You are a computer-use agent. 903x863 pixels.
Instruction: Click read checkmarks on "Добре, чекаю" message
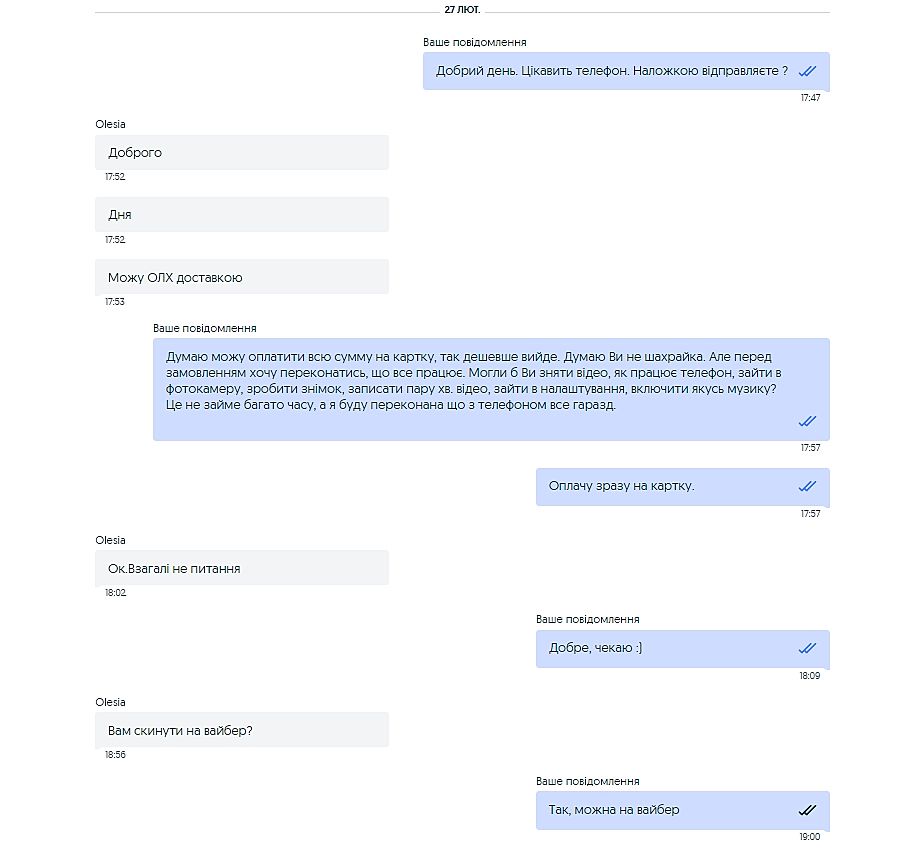(808, 648)
